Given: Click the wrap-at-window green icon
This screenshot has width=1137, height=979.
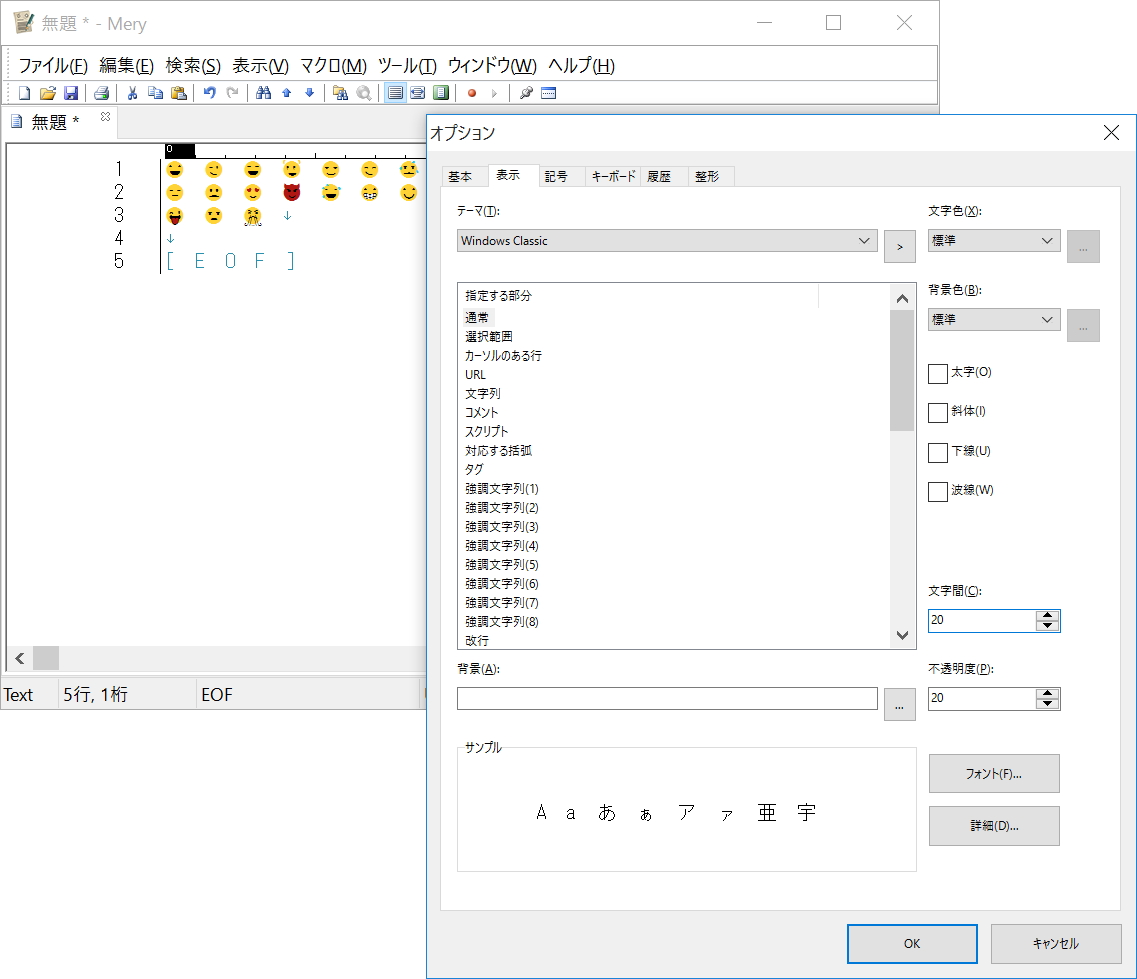Looking at the screenshot, I should click(441, 93).
